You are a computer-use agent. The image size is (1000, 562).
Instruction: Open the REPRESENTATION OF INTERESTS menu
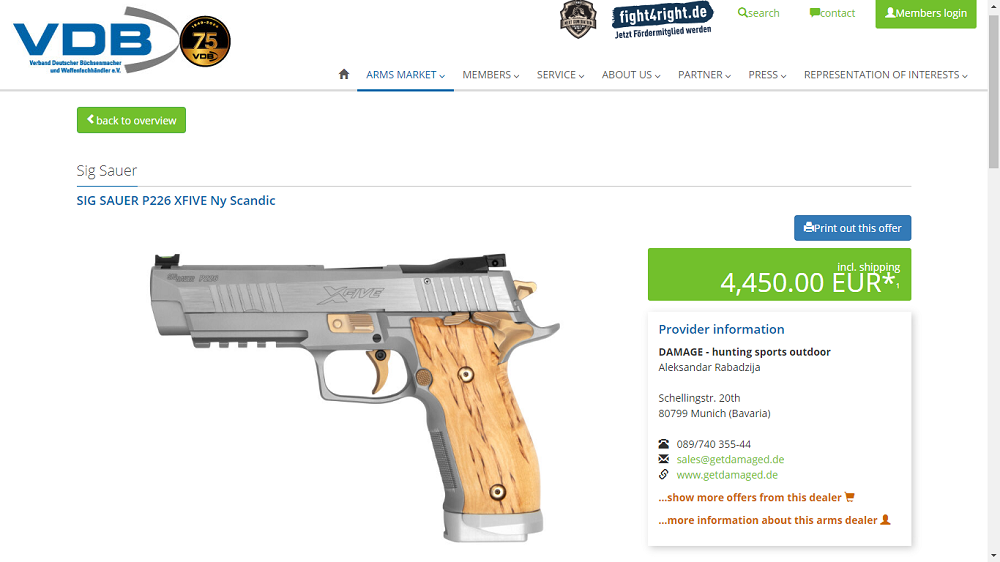click(x=886, y=75)
